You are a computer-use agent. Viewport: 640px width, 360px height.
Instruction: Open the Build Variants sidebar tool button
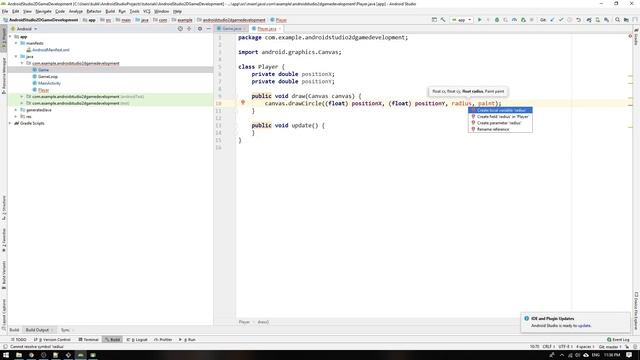pos(4,275)
